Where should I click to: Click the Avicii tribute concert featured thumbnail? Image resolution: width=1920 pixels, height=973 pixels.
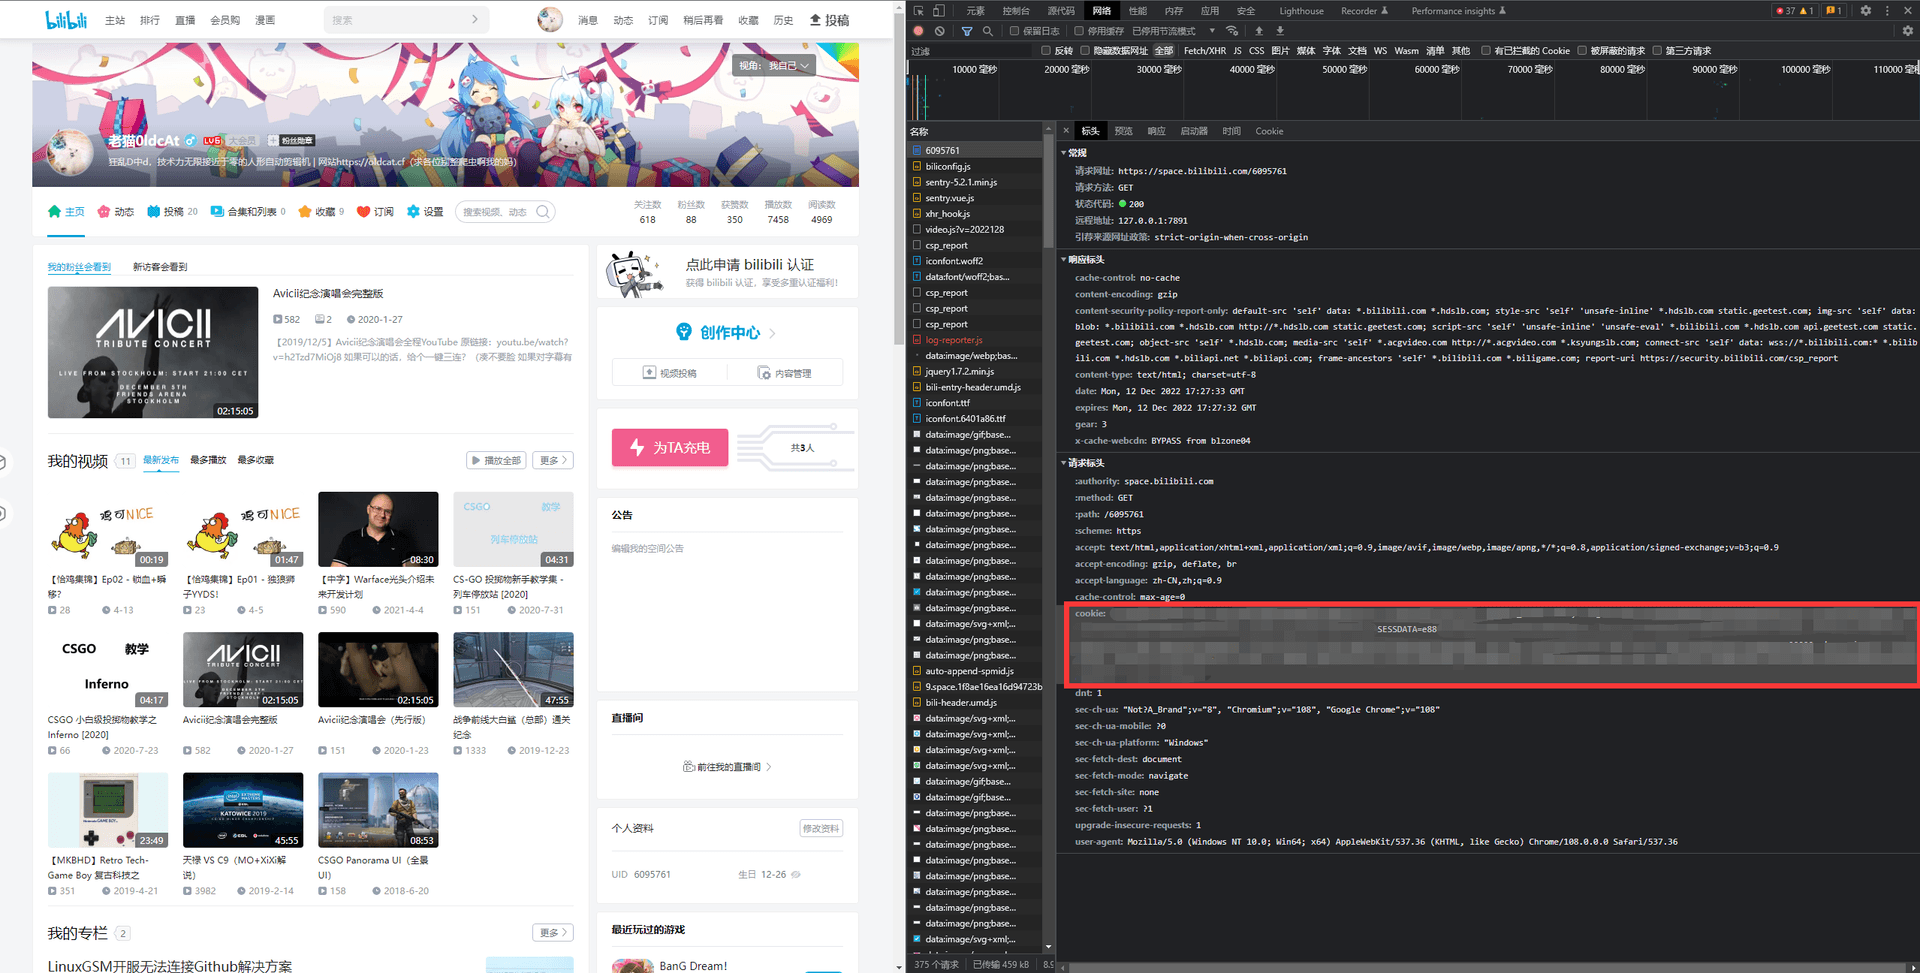click(x=153, y=352)
